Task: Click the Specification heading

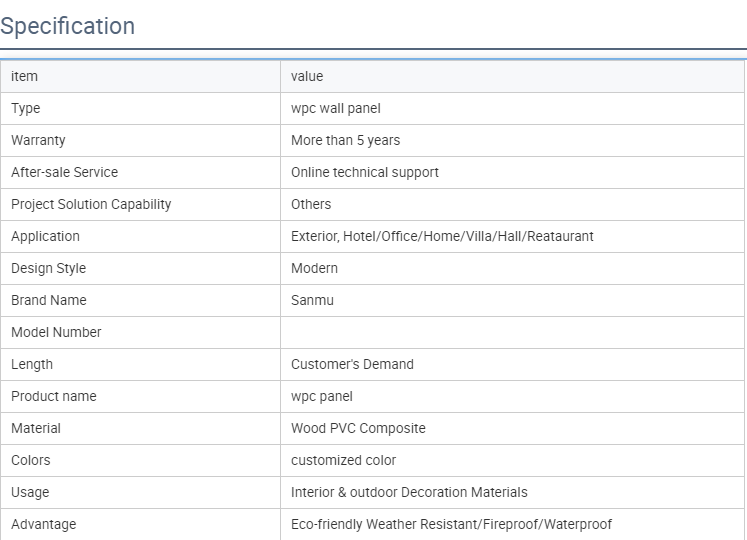Action: (x=68, y=26)
